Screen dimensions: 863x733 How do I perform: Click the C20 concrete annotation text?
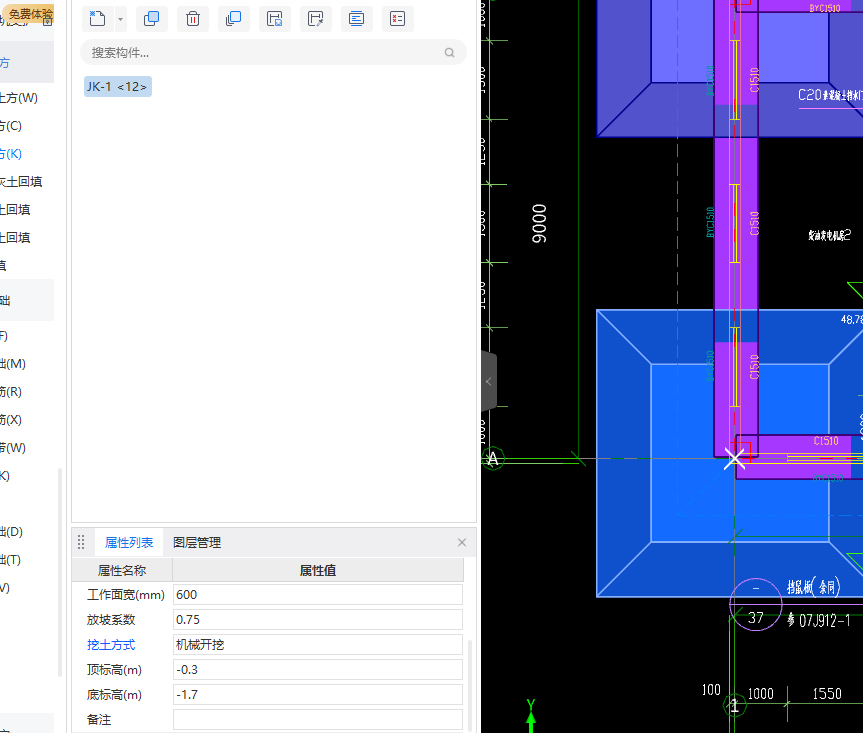tap(830, 95)
